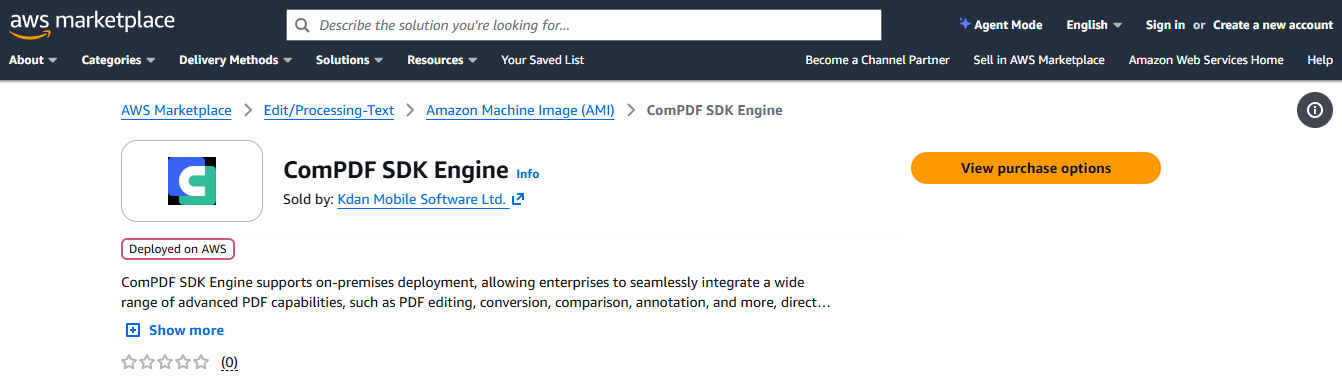This screenshot has width=1342, height=380.
Task: Expand the Resources menu
Action: (x=442, y=60)
